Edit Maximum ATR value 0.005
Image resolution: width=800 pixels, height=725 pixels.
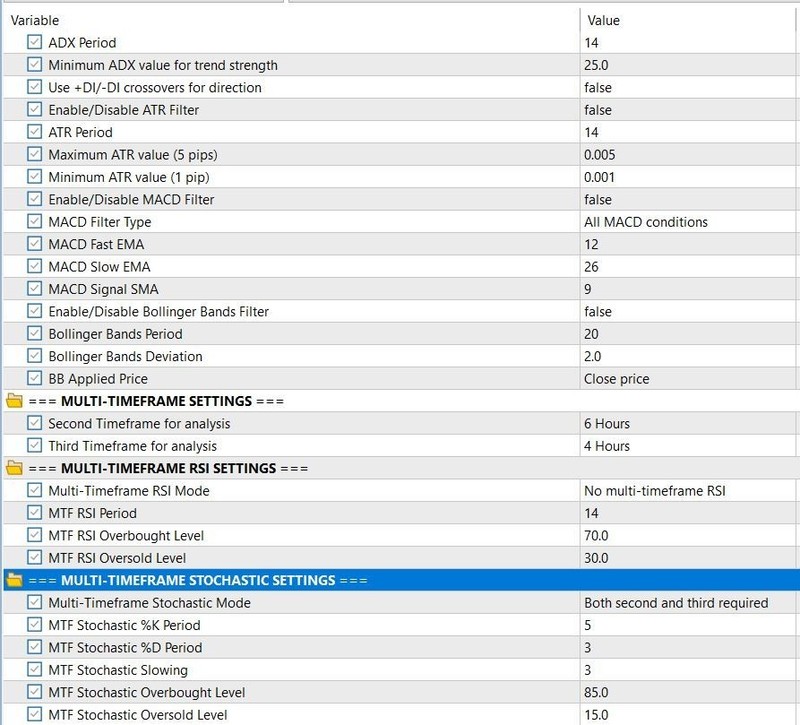tap(689, 155)
